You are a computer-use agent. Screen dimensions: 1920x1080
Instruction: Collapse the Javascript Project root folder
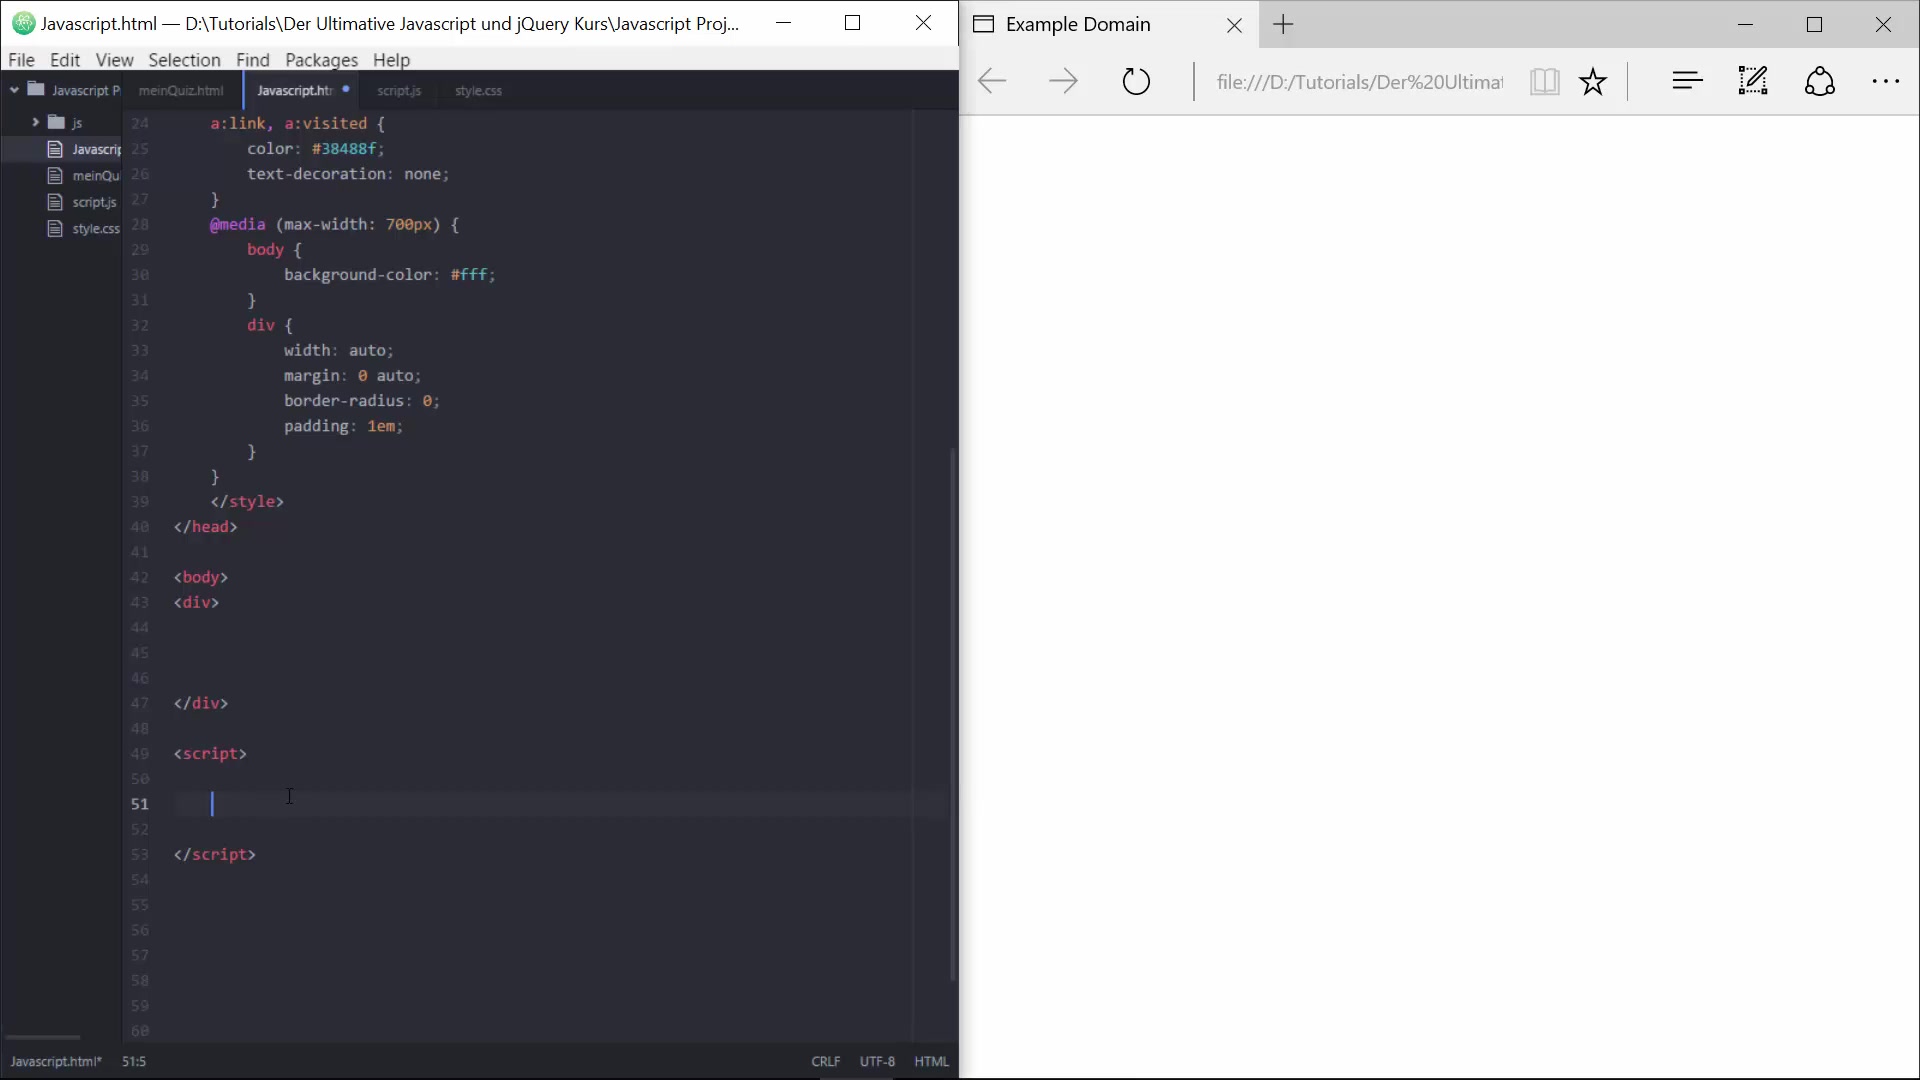tap(14, 90)
